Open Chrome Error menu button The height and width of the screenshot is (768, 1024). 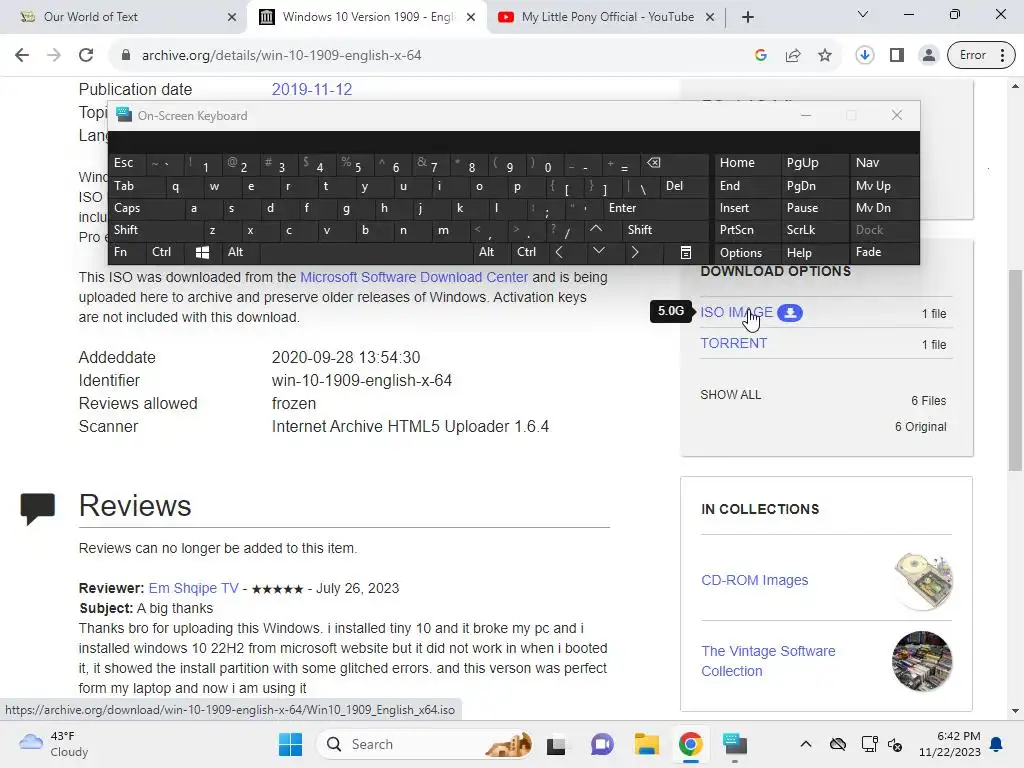(982, 56)
